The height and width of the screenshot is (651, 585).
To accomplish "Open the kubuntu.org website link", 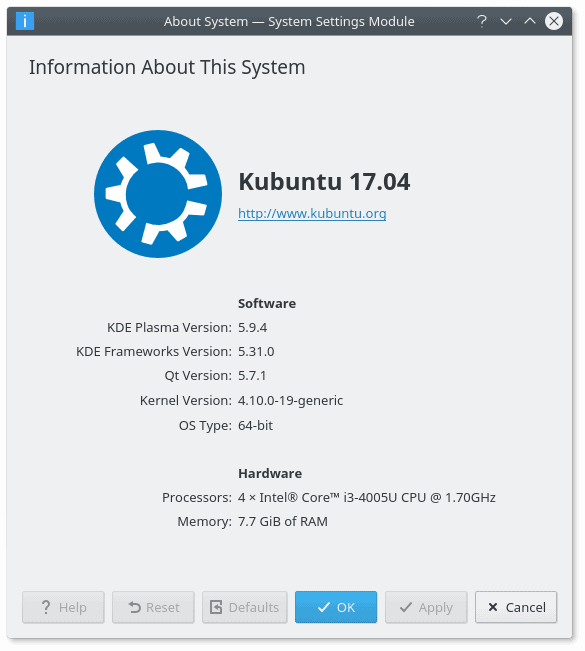I will point(312,213).
